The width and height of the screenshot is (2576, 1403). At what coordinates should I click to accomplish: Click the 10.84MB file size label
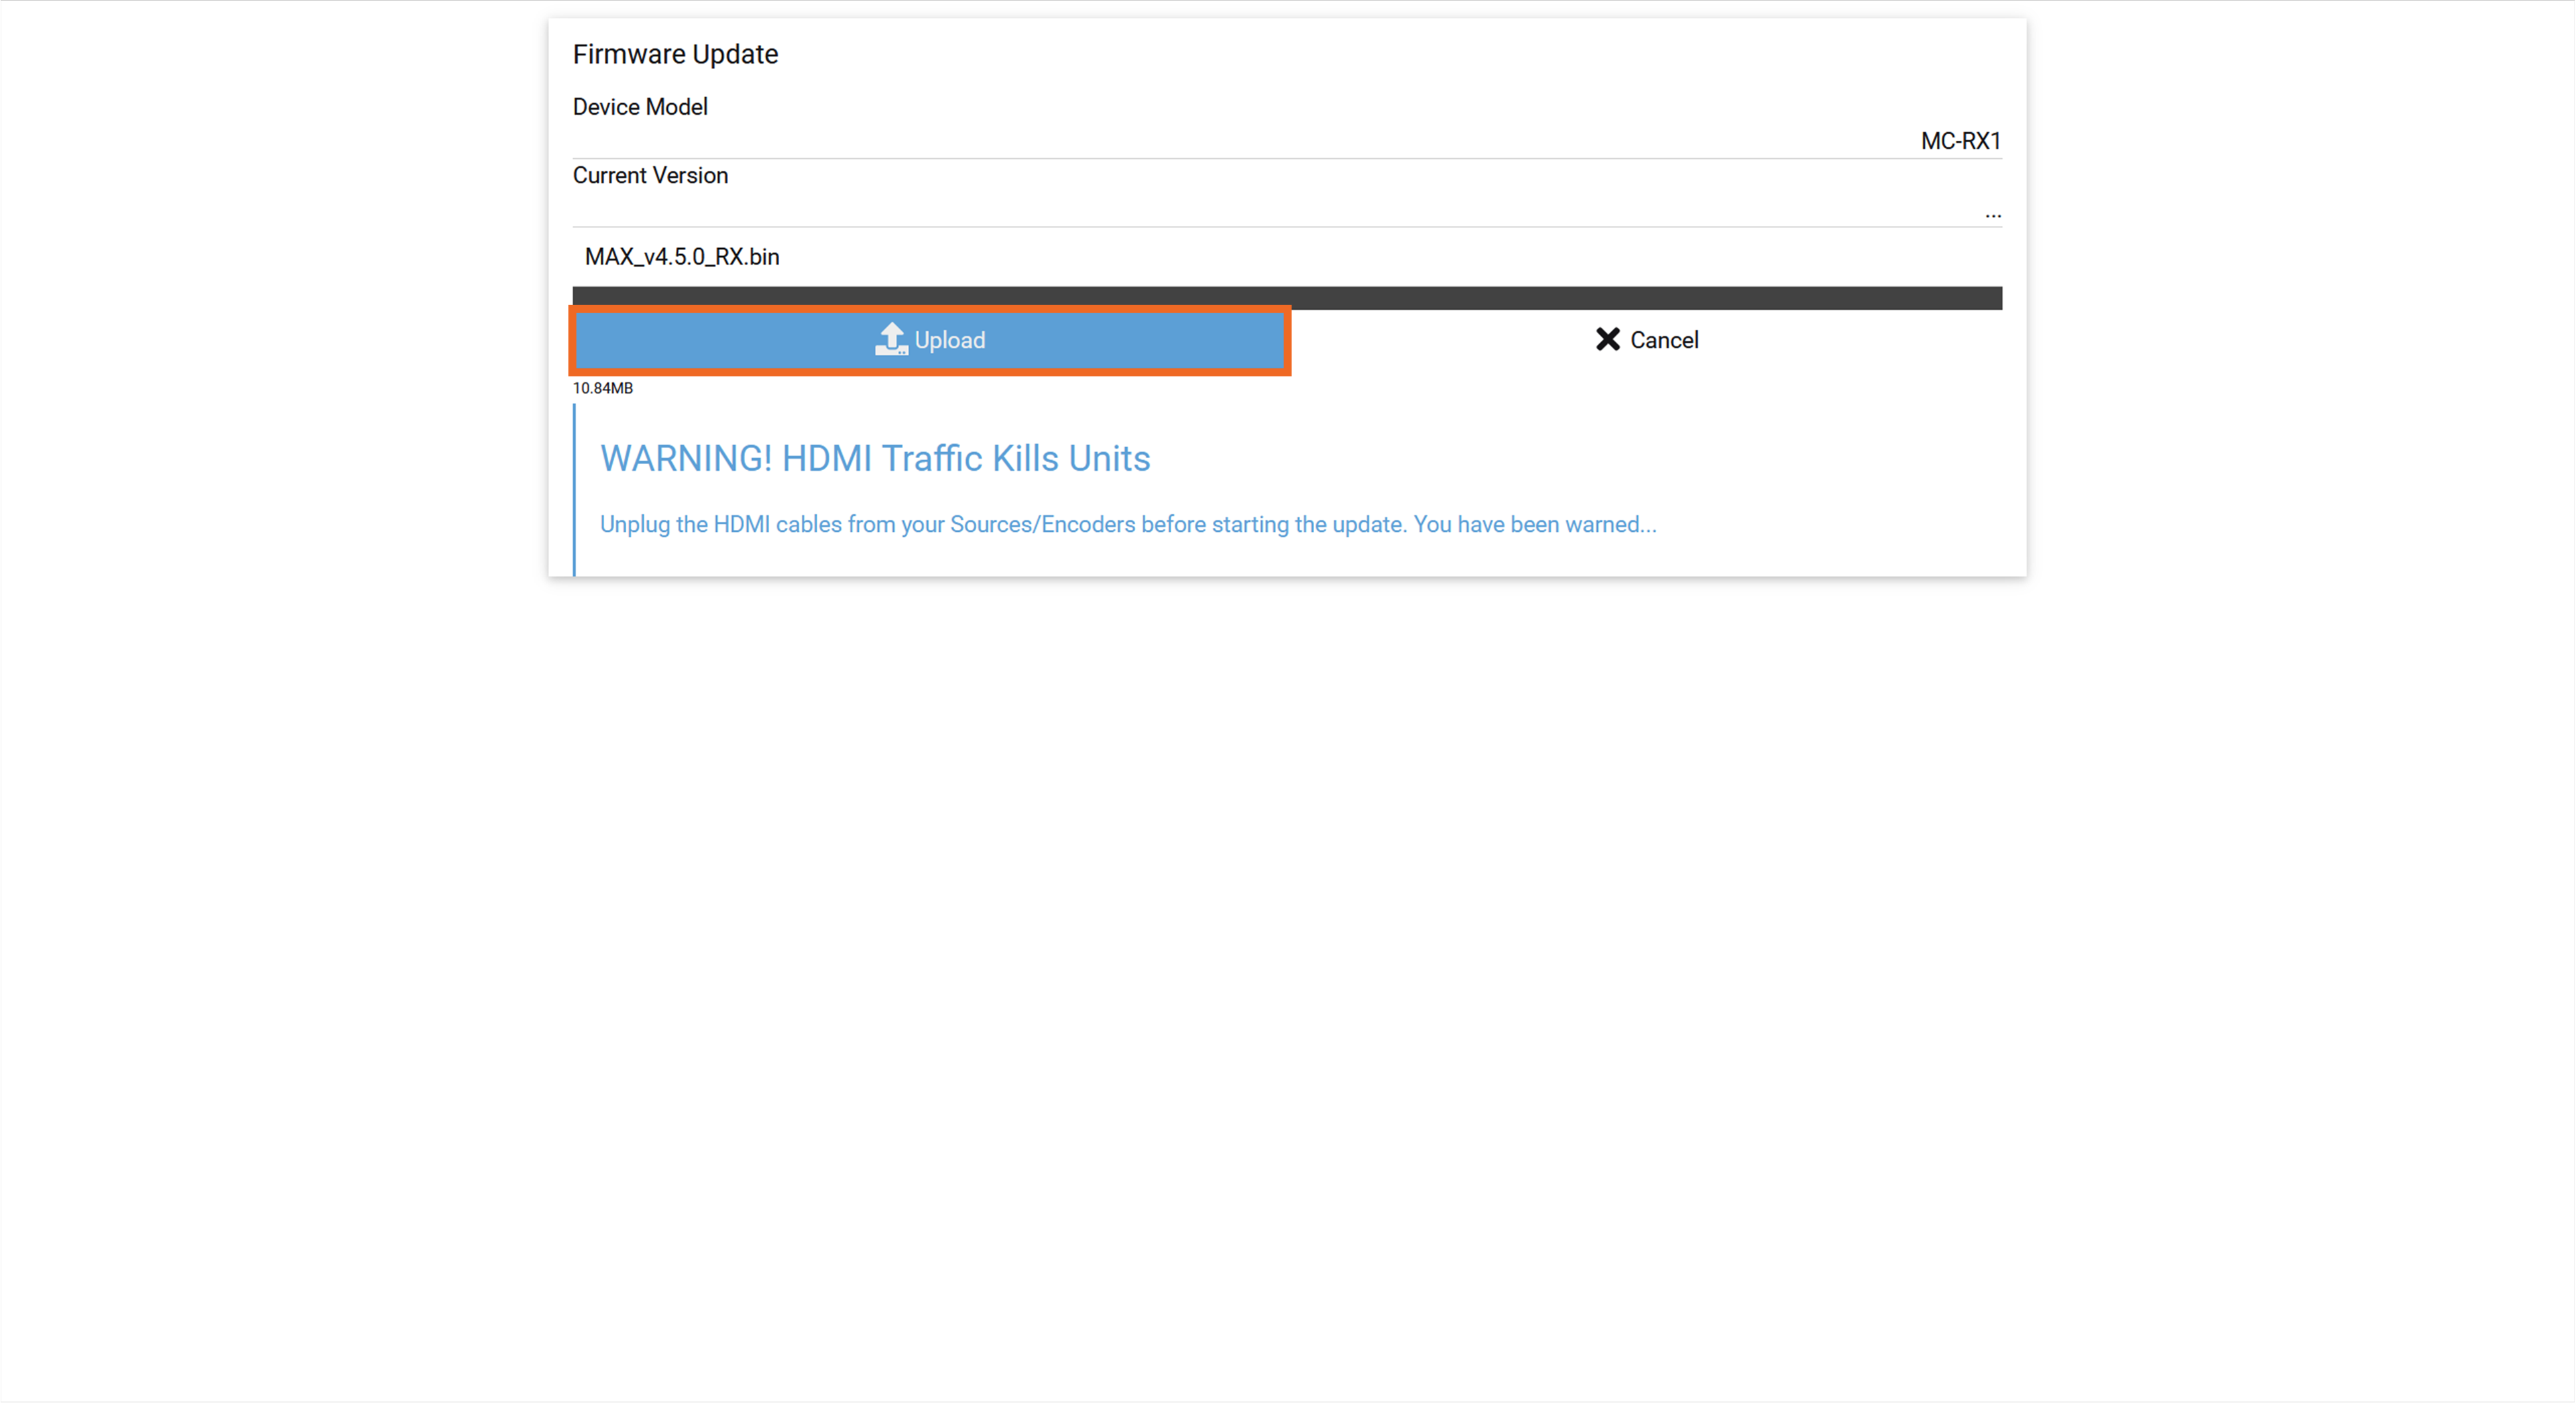point(603,388)
